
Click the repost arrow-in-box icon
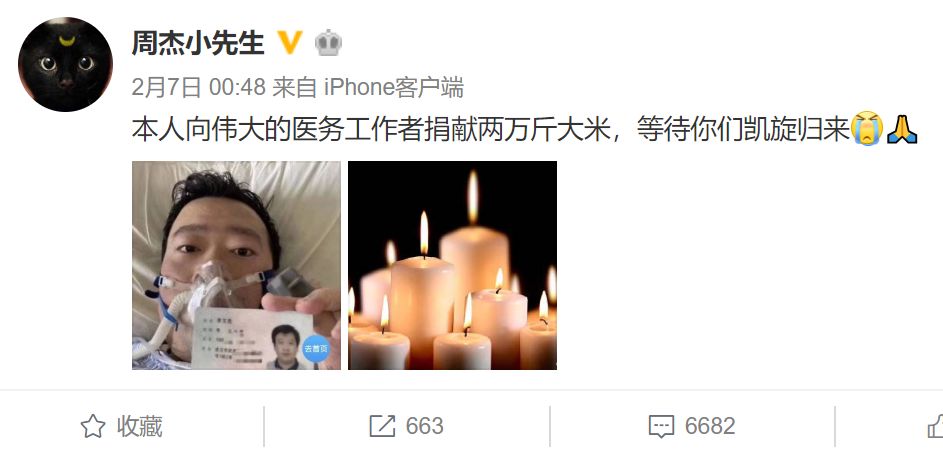382,426
